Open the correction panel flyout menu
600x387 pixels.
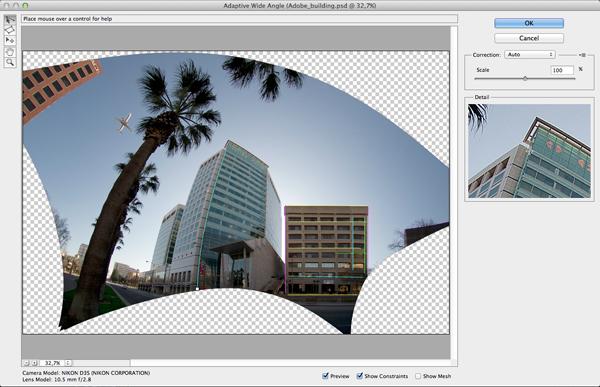582,55
